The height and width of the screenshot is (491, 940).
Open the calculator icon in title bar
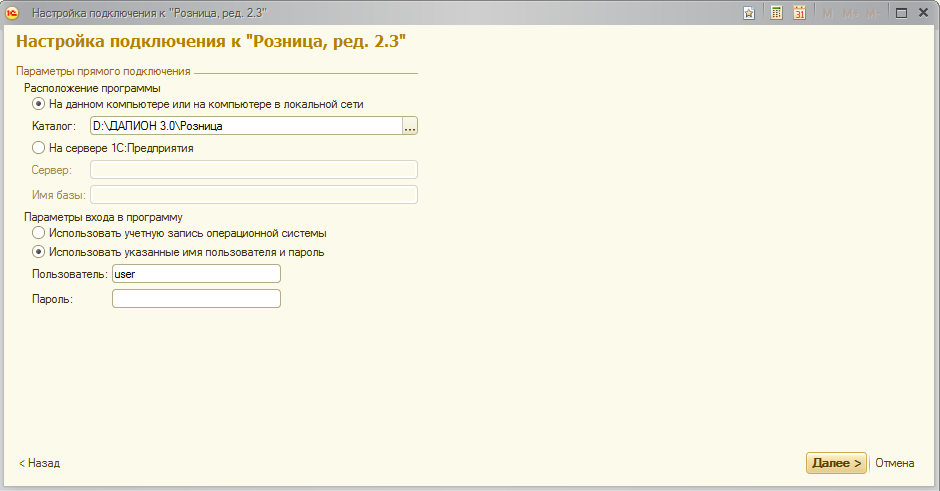776,13
